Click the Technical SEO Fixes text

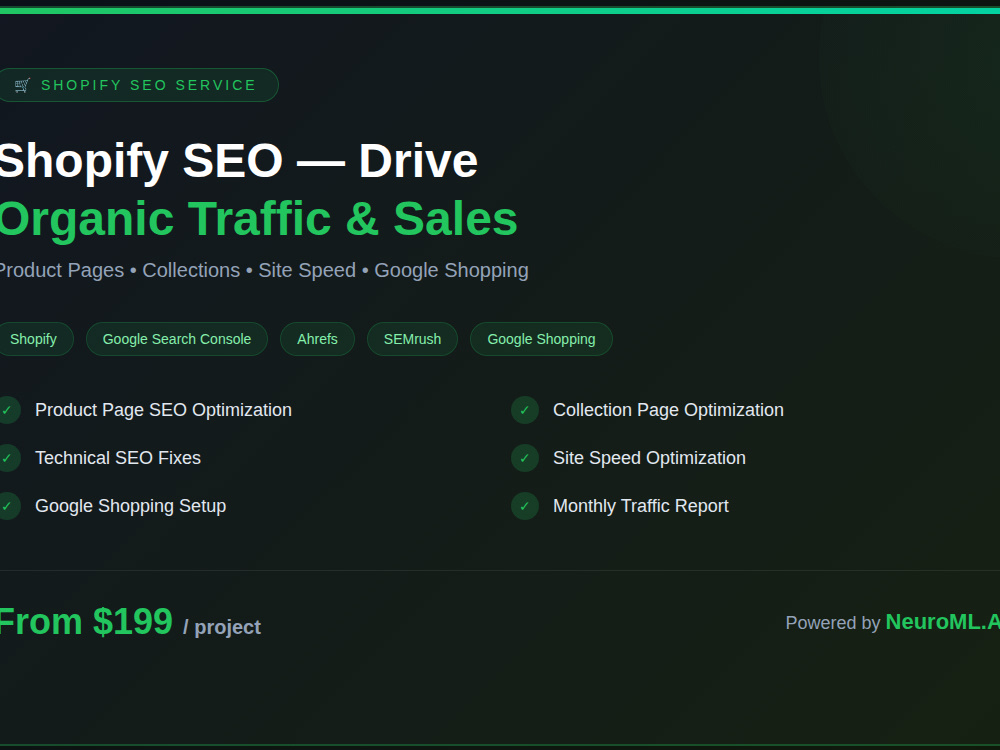point(118,458)
